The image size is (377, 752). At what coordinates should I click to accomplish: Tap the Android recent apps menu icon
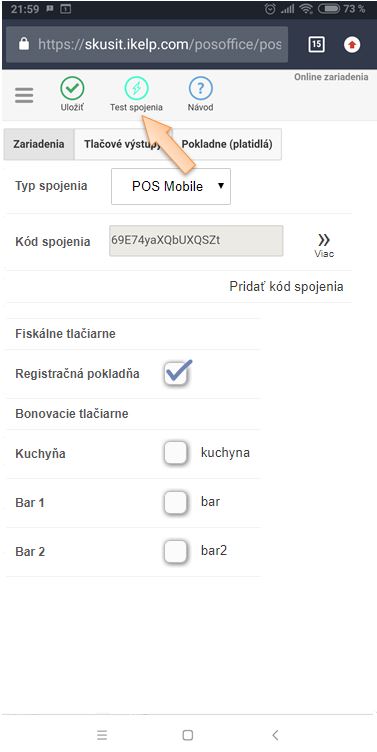(102, 735)
